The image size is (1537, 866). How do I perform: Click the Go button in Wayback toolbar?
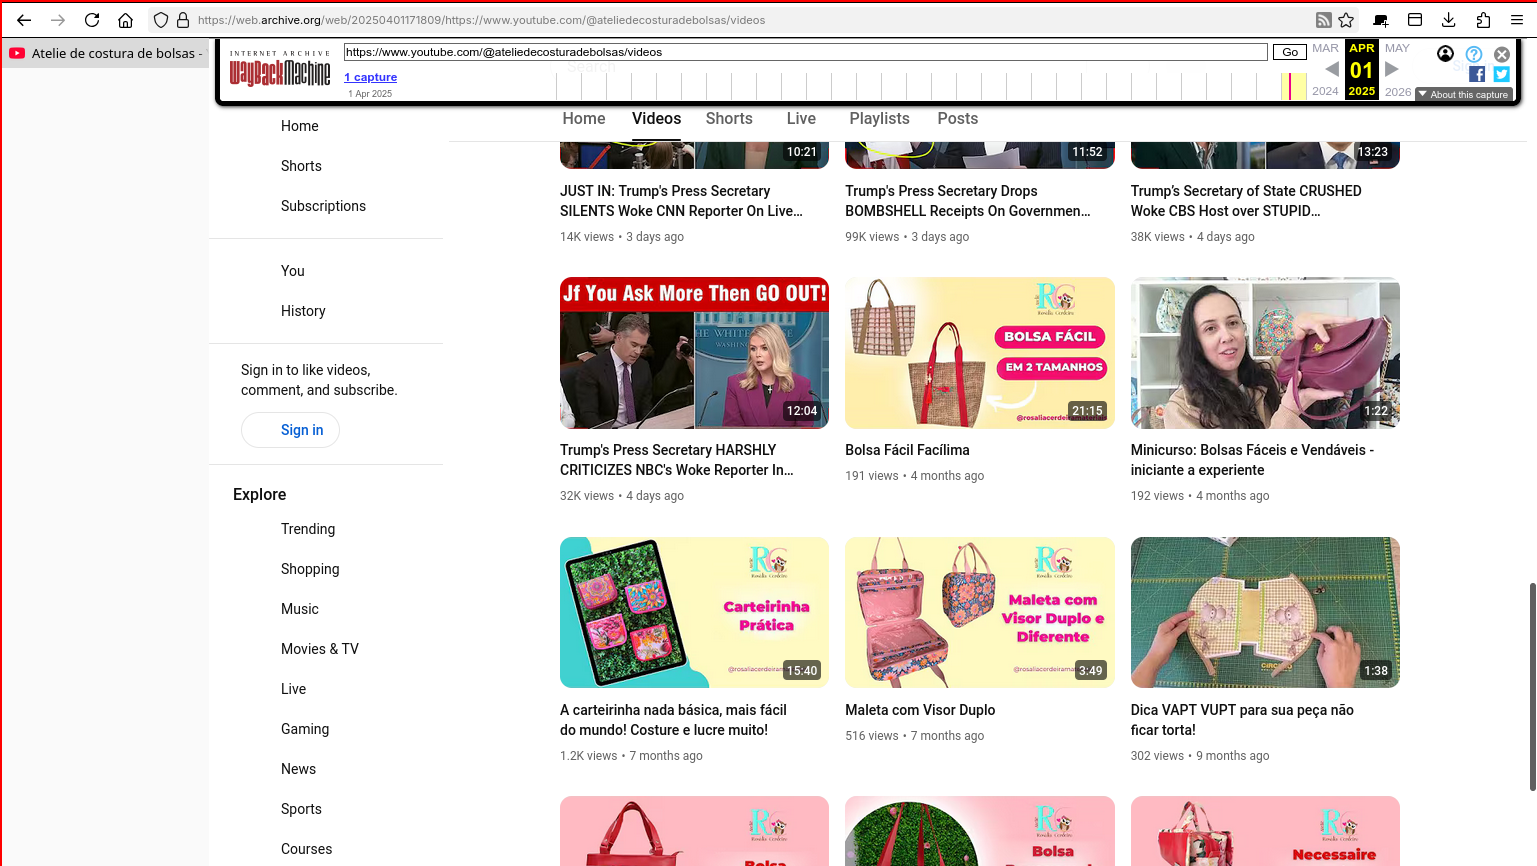tap(1290, 52)
